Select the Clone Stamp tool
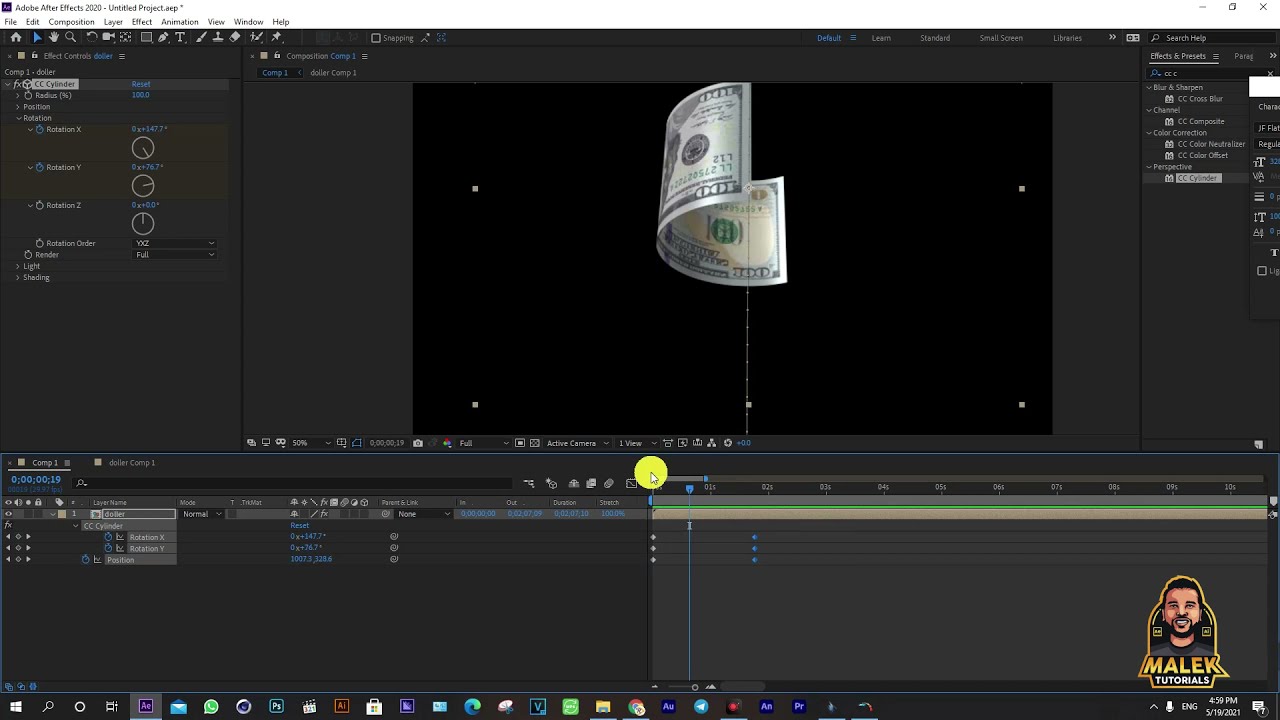 (217, 38)
